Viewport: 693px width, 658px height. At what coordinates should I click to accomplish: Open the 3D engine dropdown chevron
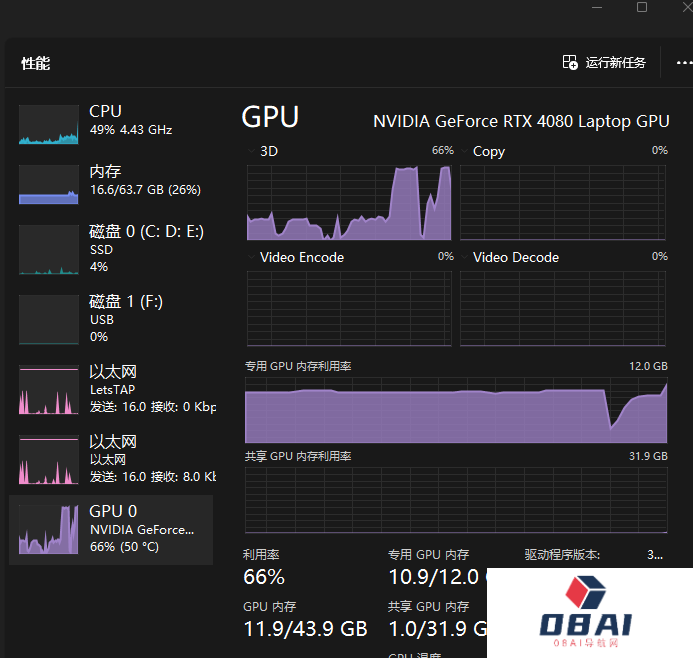click(x=251, y=151)
